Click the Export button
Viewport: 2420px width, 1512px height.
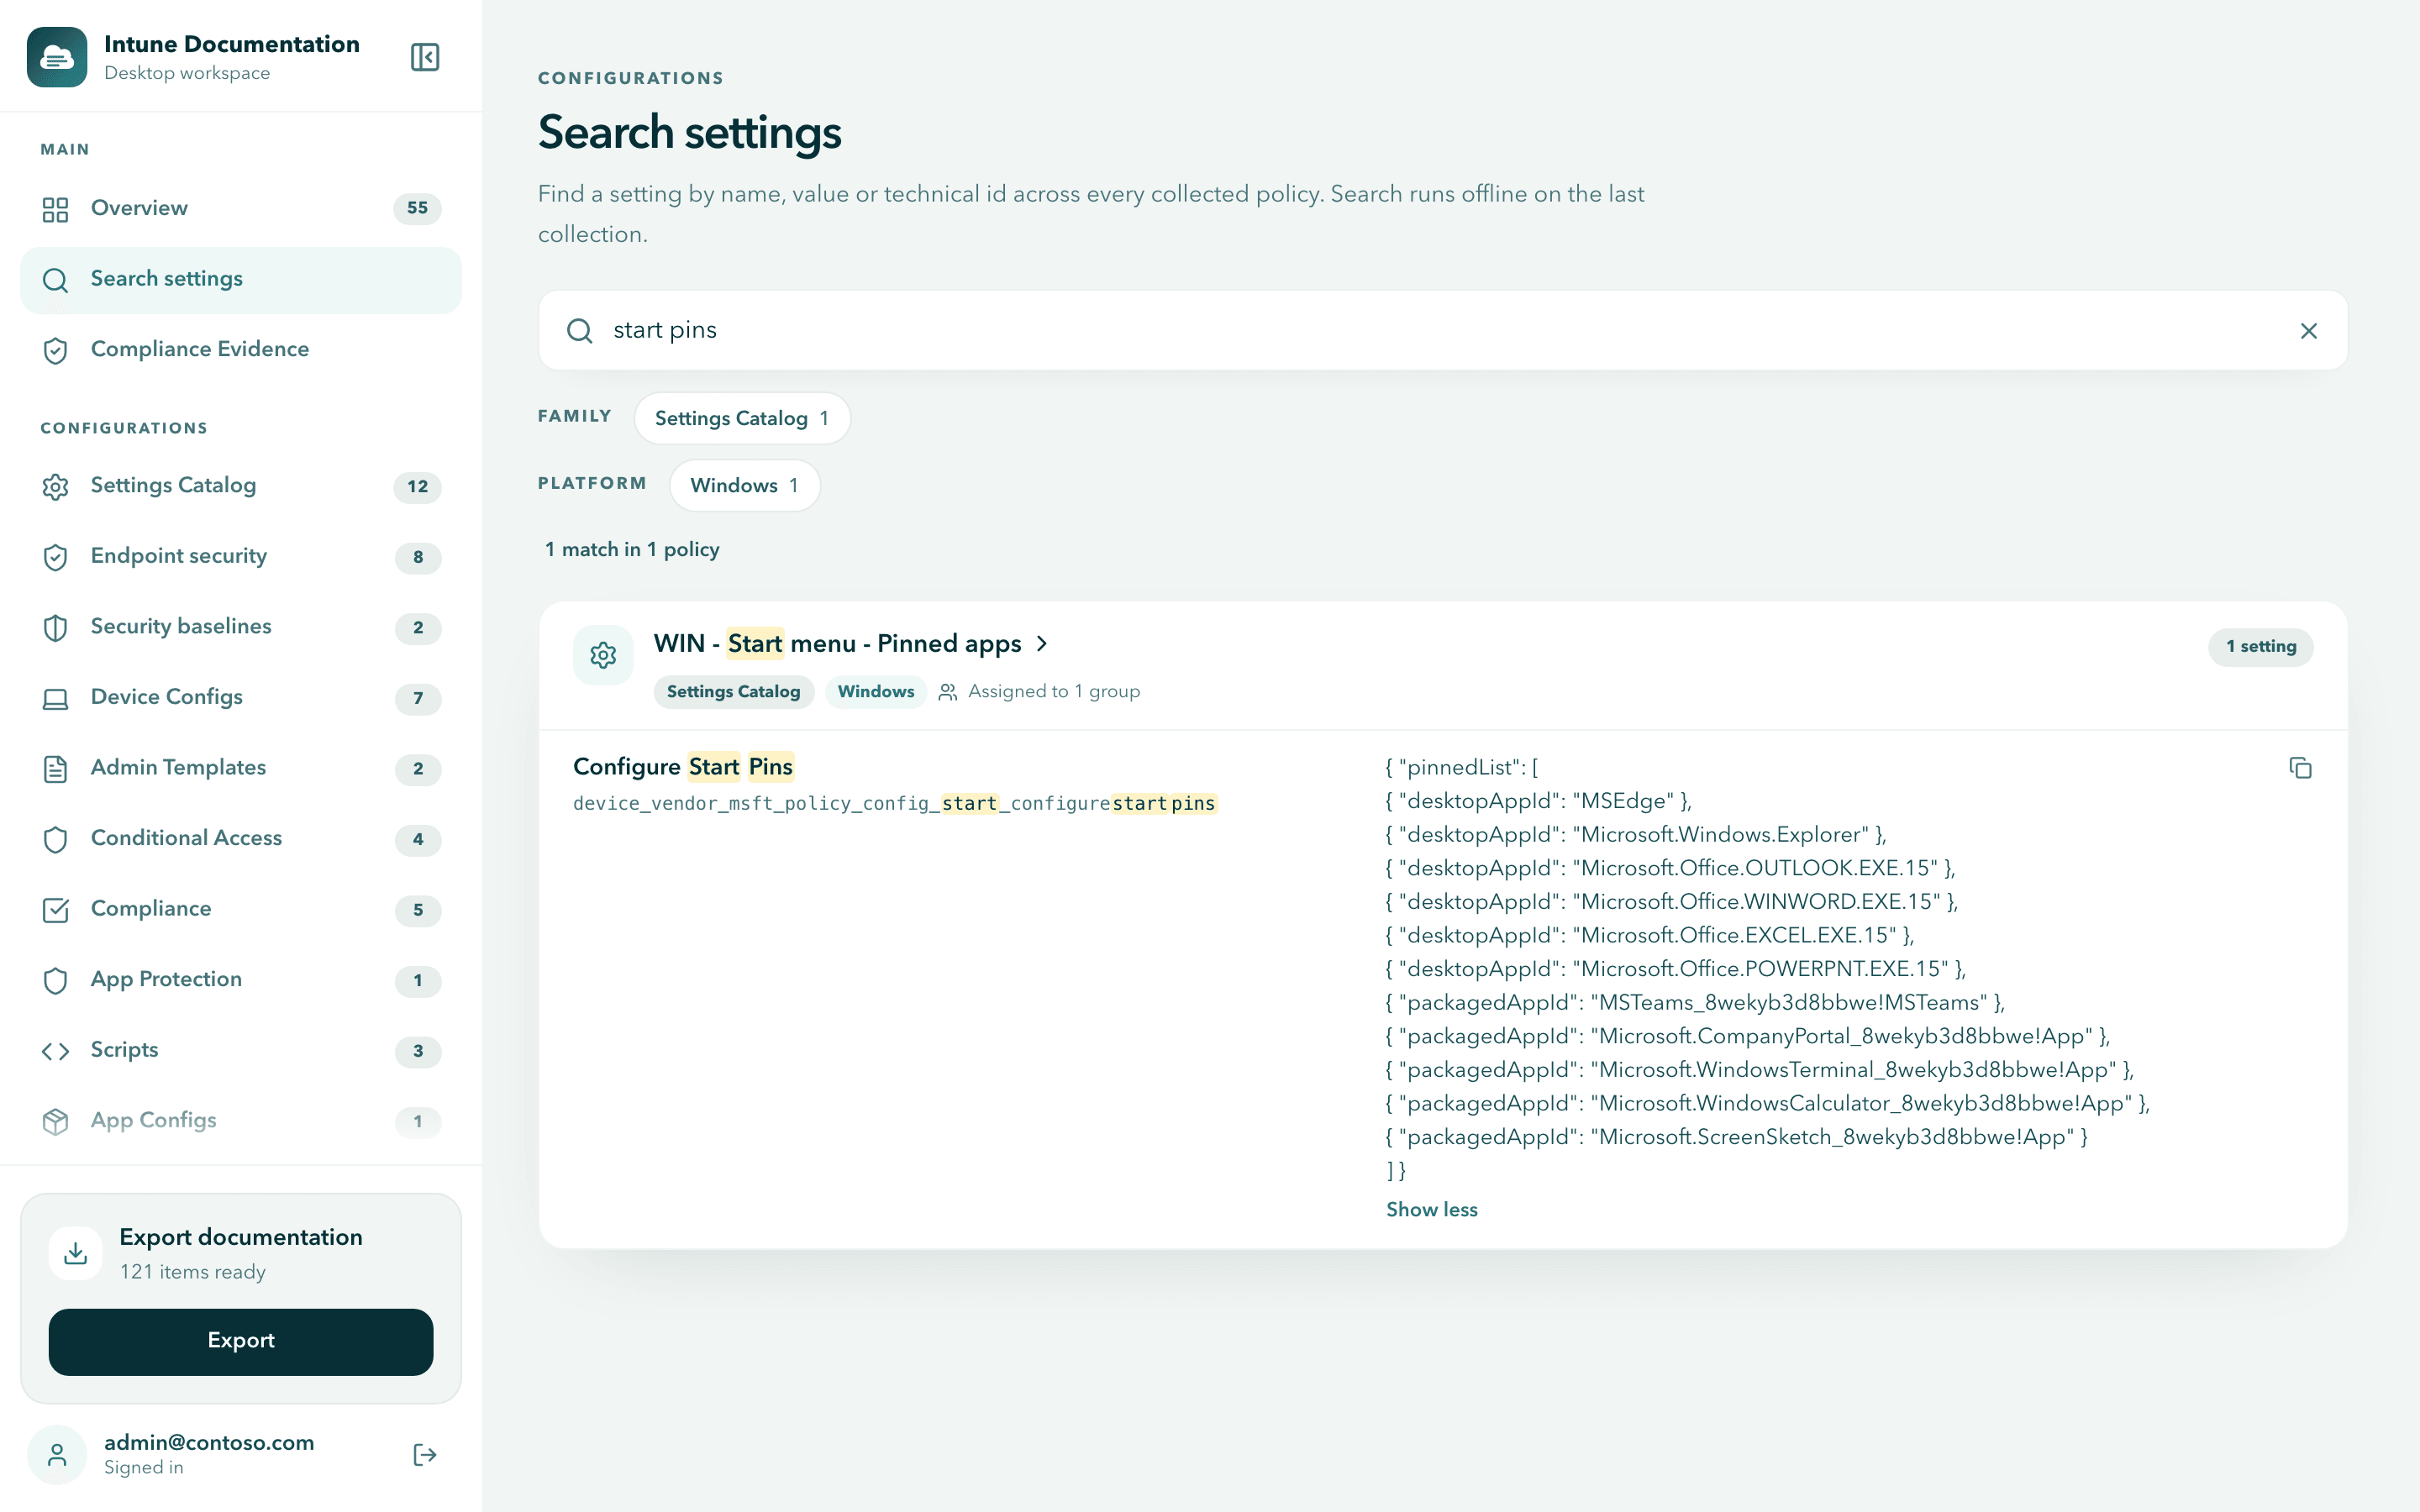241,1341
